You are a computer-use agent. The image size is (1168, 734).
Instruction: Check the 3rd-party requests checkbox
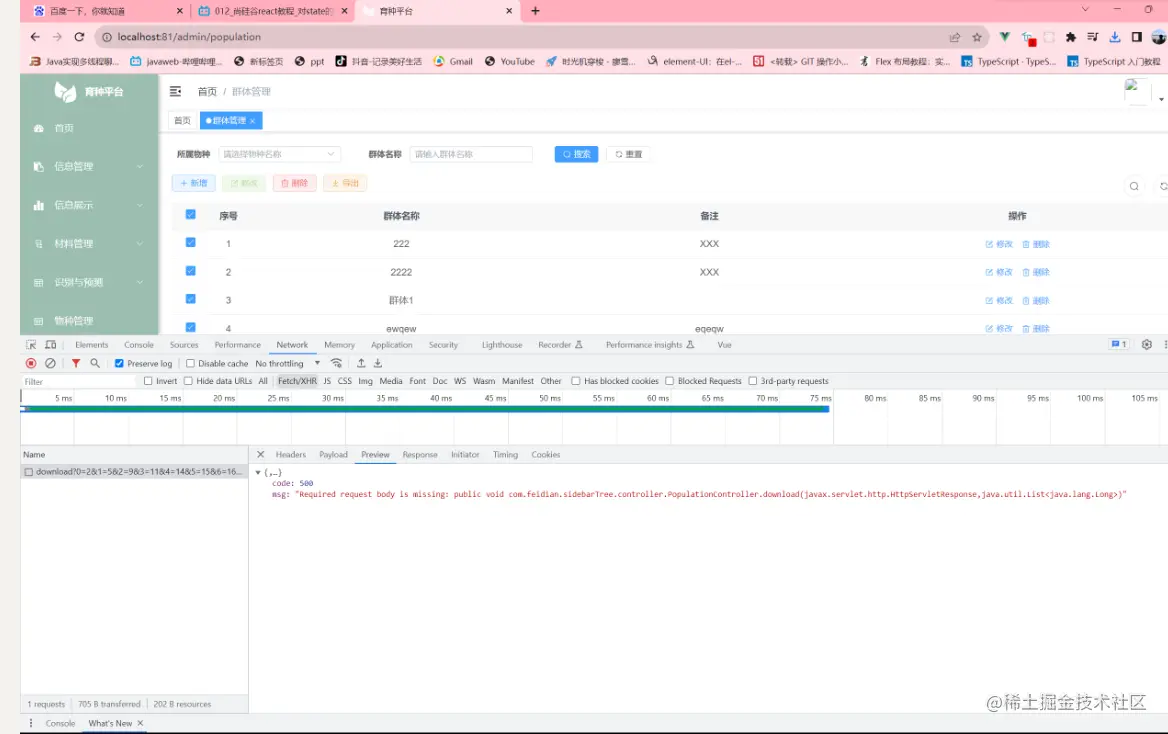752,381
